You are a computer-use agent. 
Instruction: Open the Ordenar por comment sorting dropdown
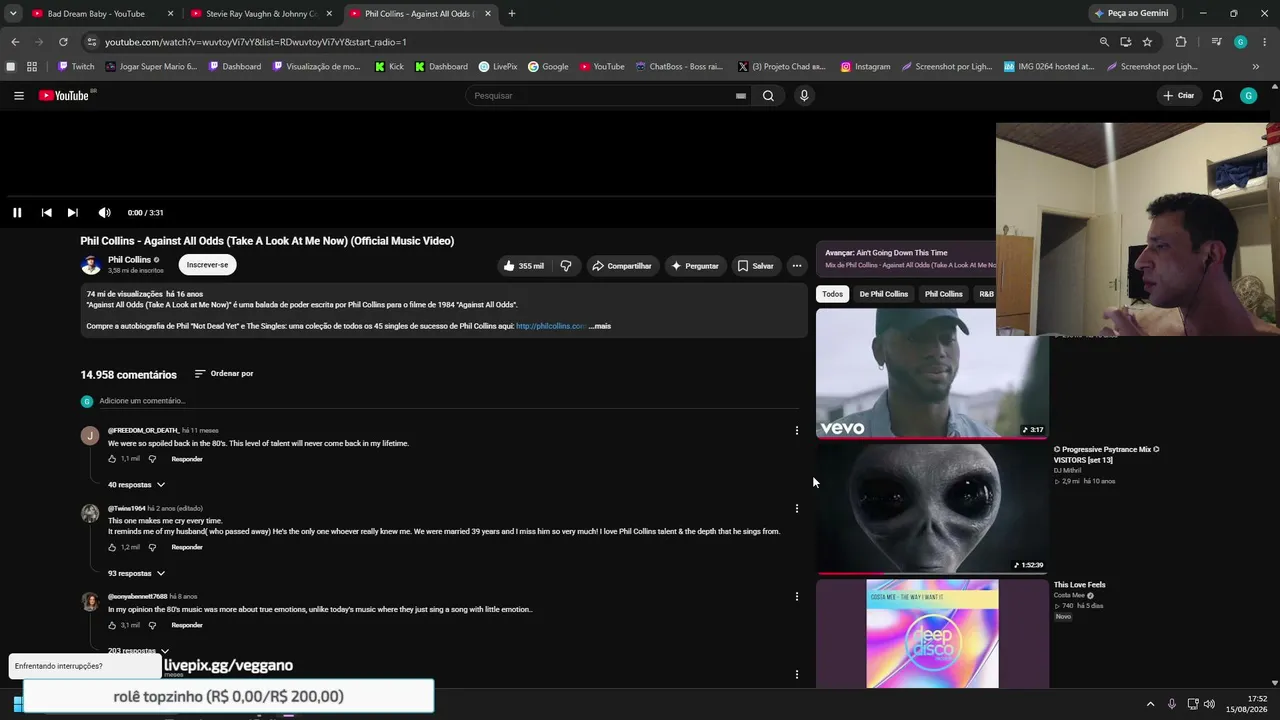224,374
